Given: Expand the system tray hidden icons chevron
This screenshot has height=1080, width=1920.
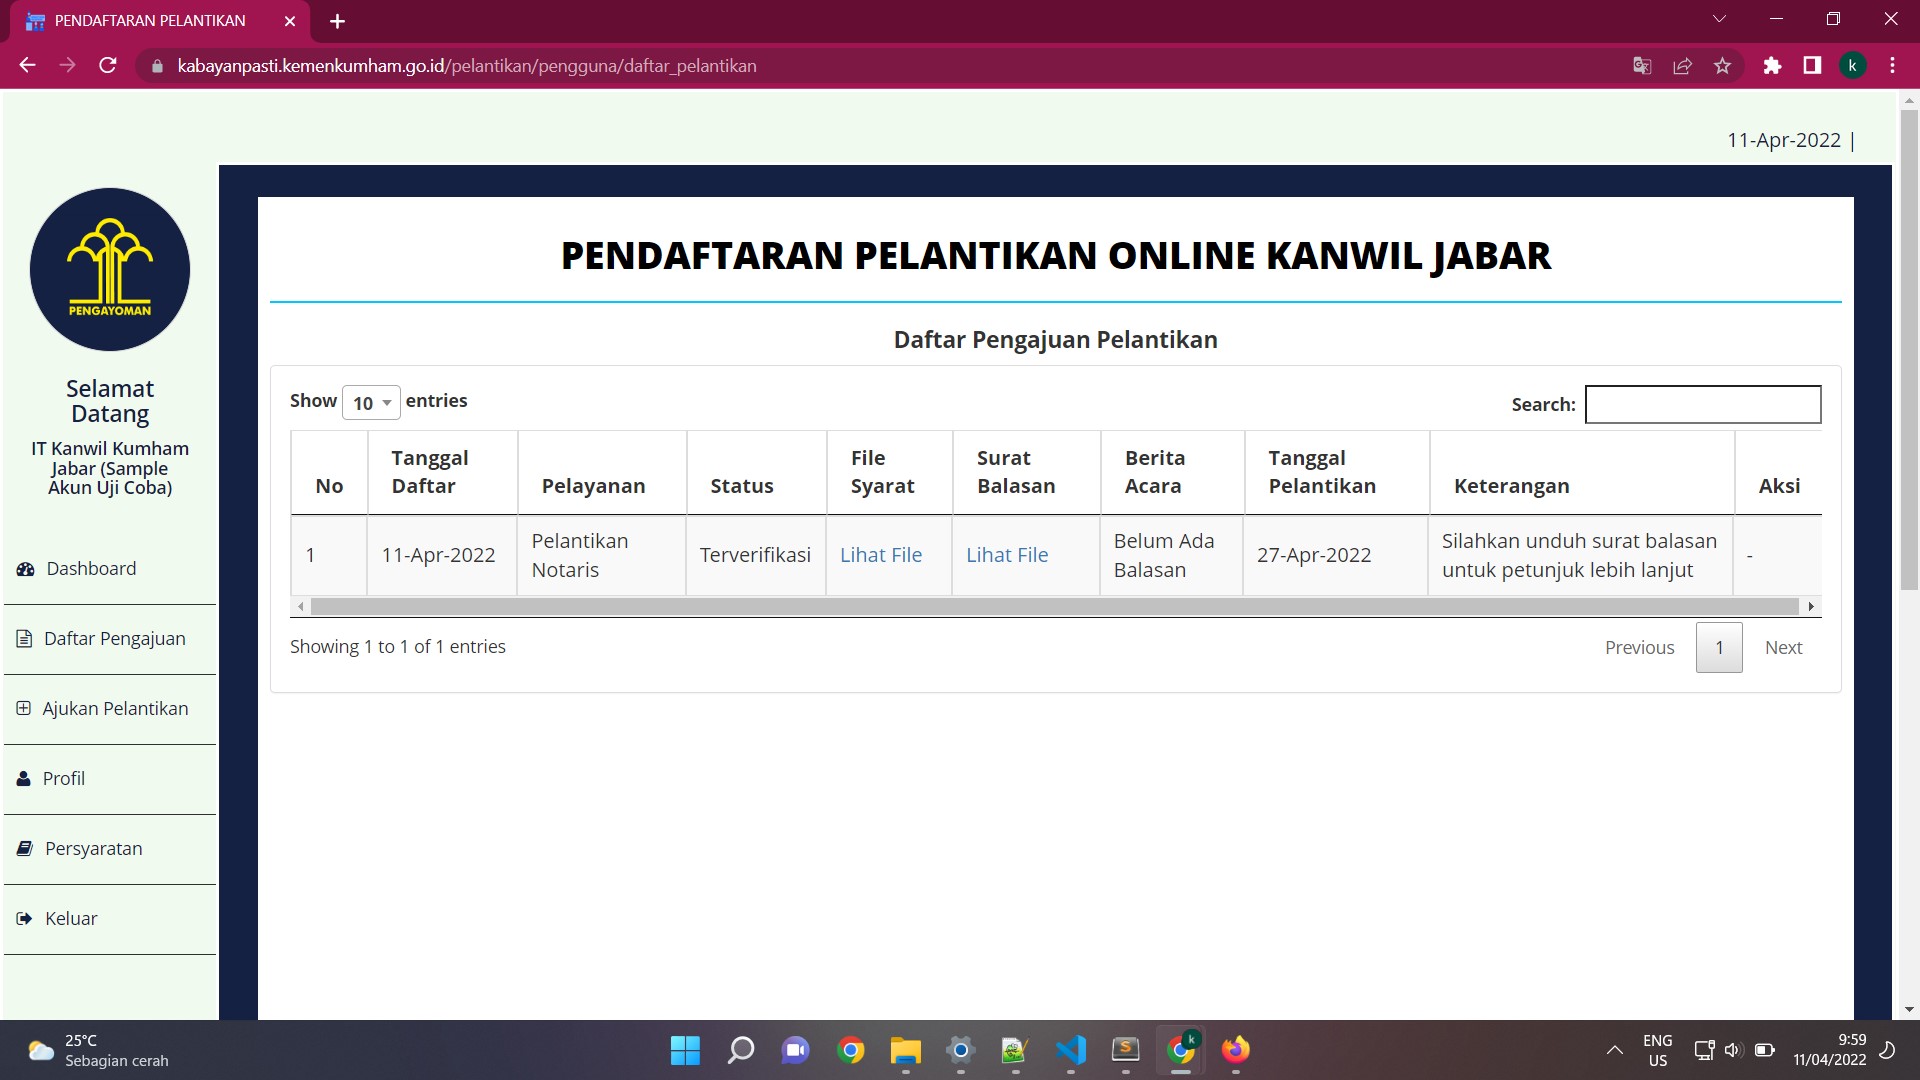Looking at the screenshot, I should 1614,1050.
